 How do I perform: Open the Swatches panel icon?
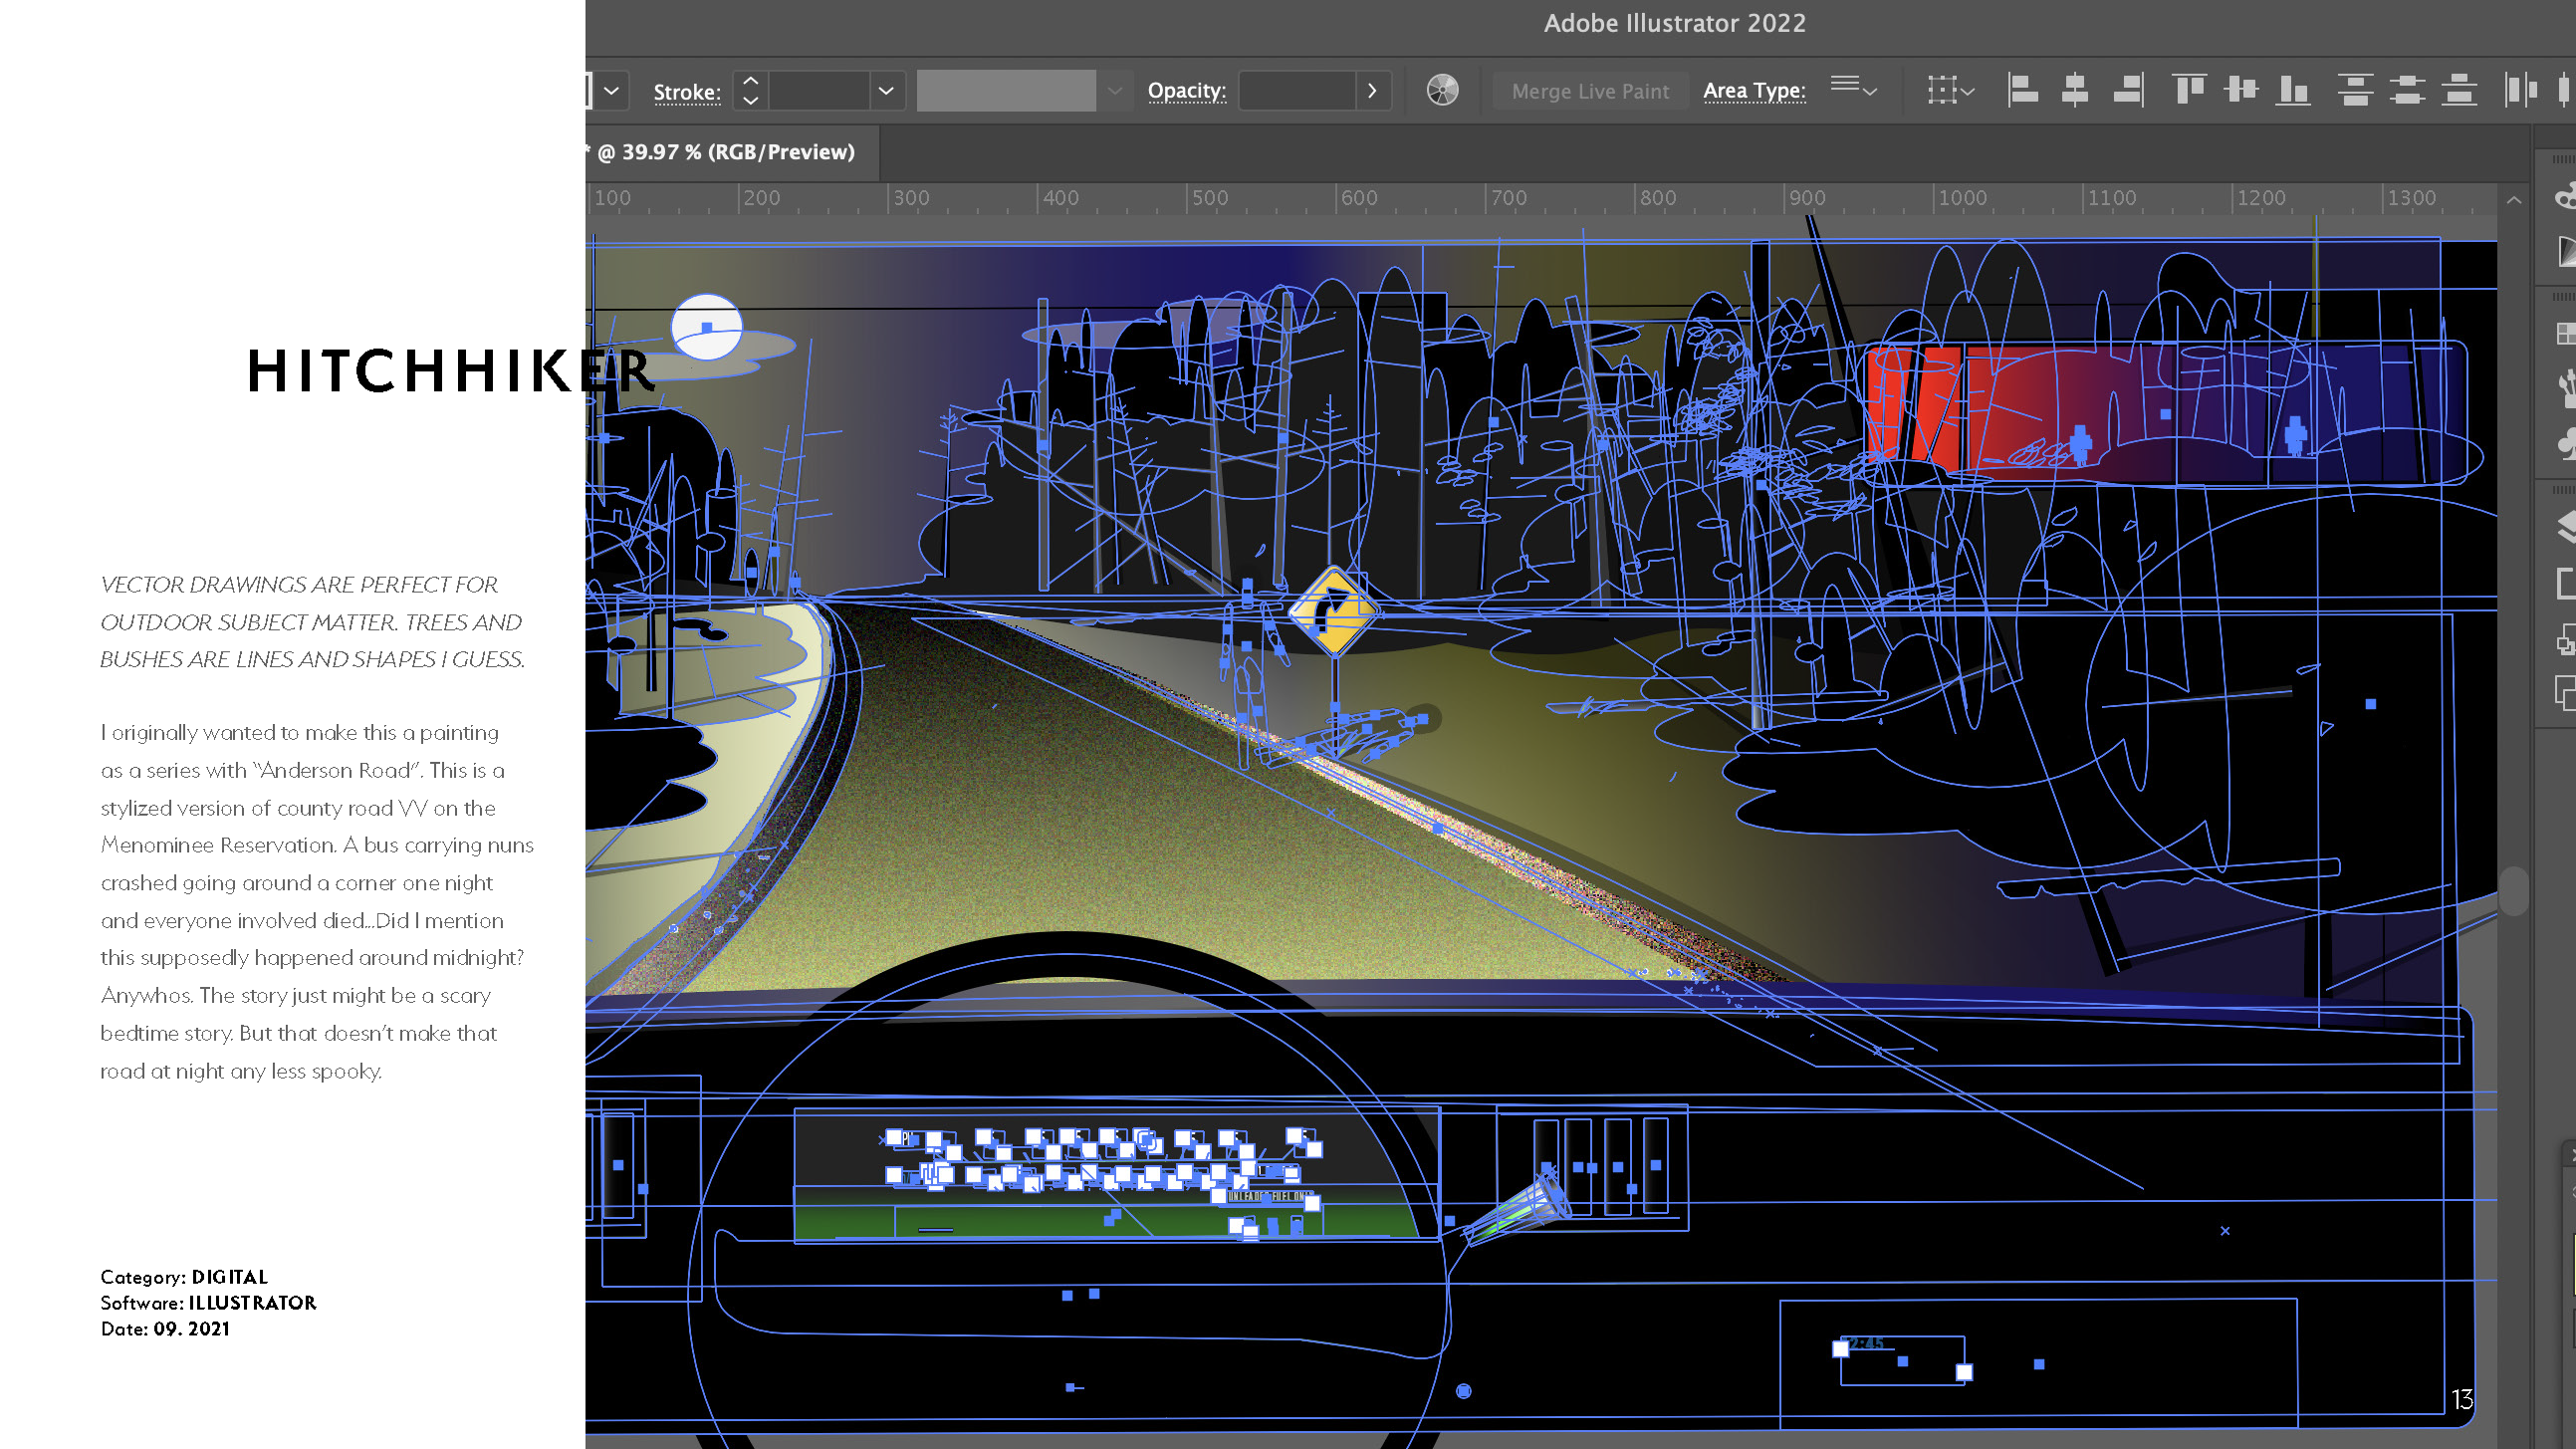click(2566, 333)
